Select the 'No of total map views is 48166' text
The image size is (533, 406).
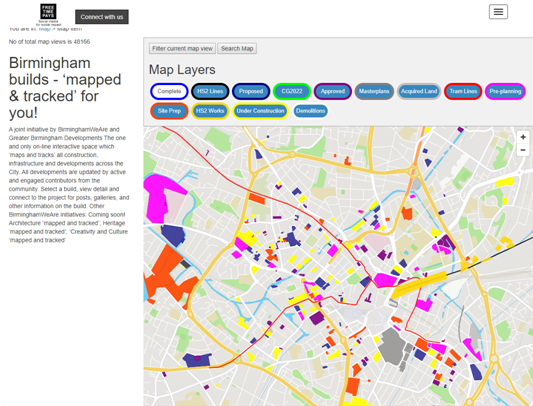click(49, 42)
